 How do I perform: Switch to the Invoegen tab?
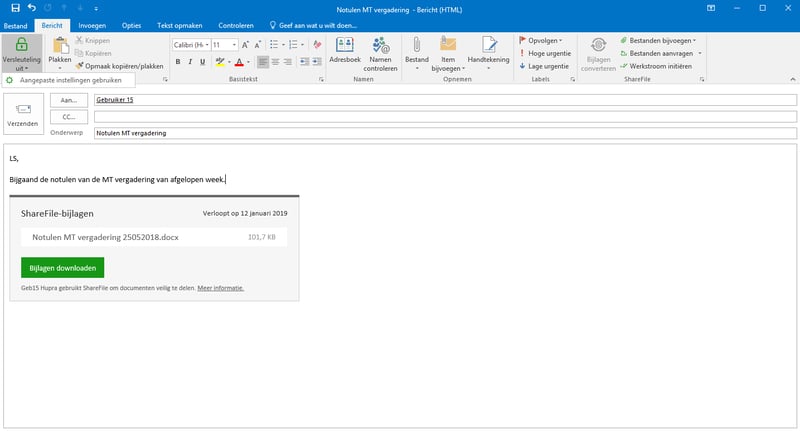(92, 26)
